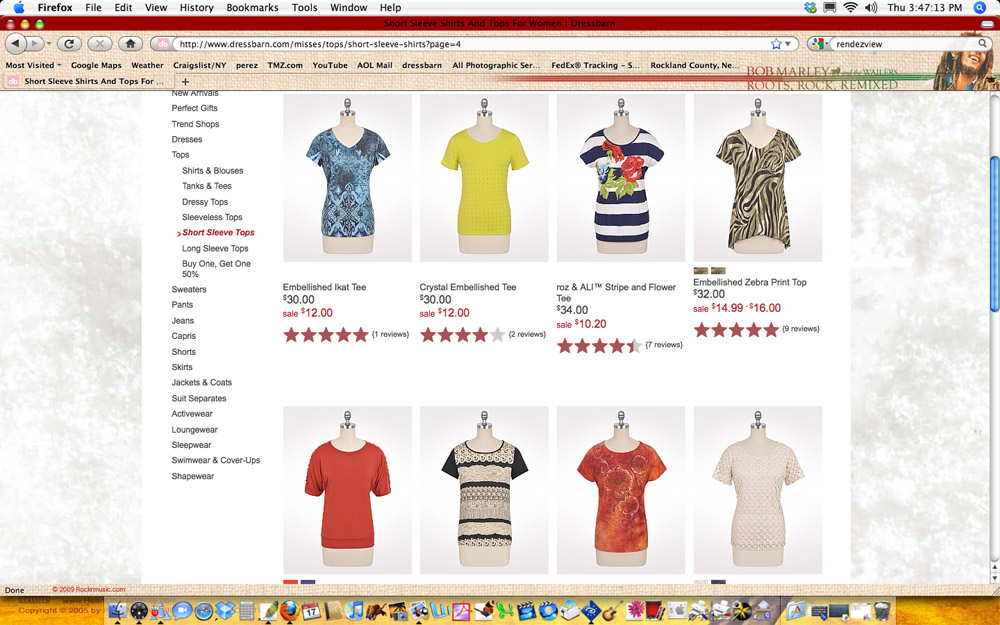This screenshot has height=625, width=1000.
Task: Open the new tab plus button
Action: [x=185, y=82]
